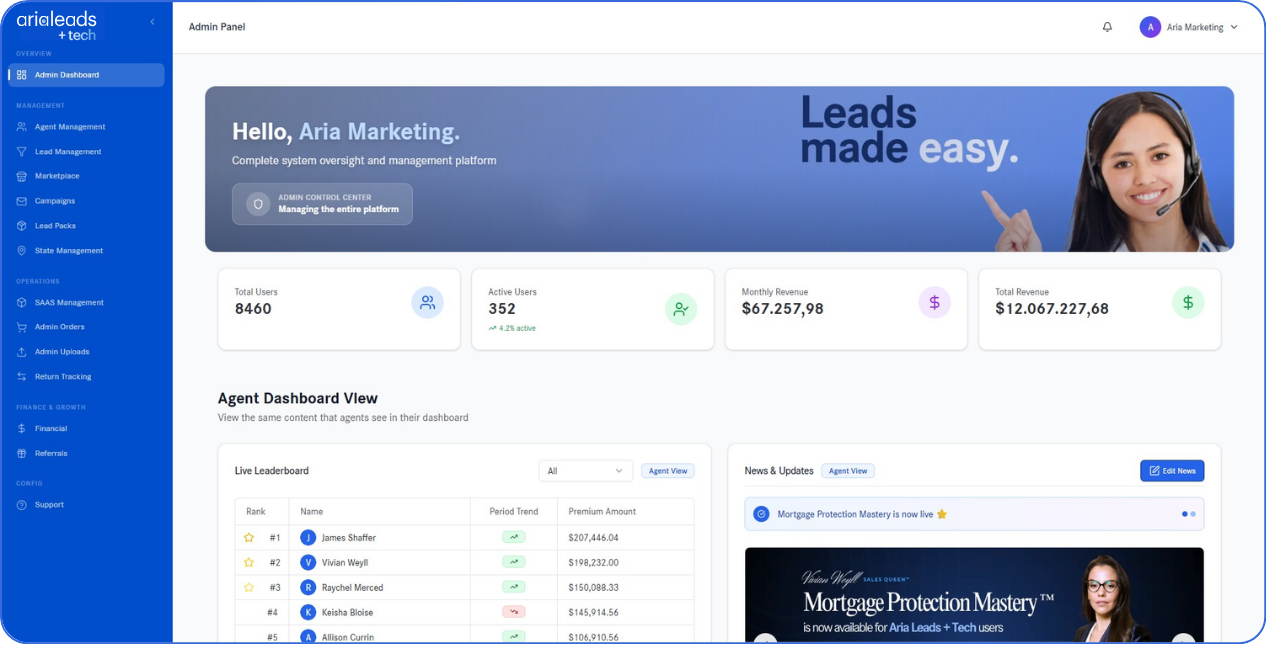Click the Lead Packs box icon
Image resolution: width=1267 pixels, height=646 pixels.
coord(22,226)
